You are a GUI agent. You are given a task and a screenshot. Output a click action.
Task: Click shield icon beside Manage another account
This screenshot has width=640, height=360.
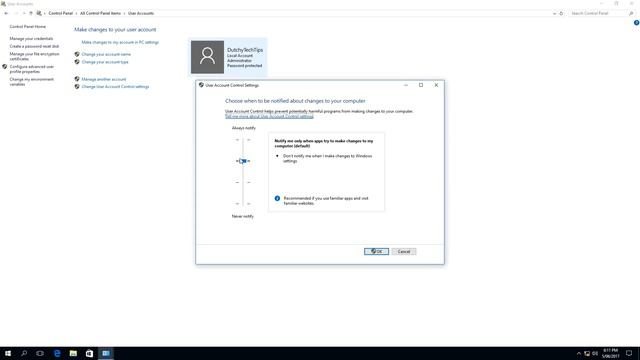pyautogui.click(x=77, y=79)
